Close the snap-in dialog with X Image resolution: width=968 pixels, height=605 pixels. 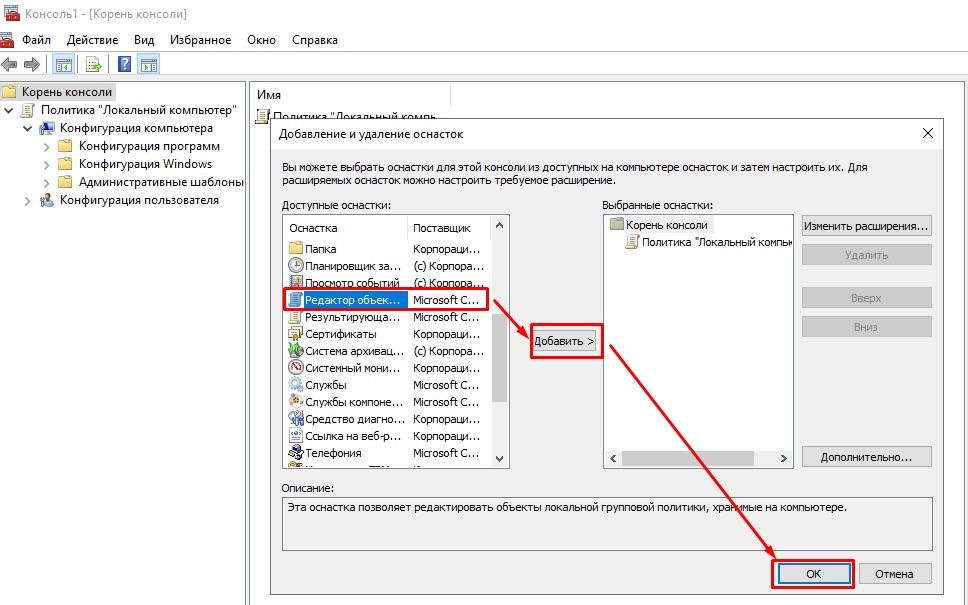(x=927, y=133)
